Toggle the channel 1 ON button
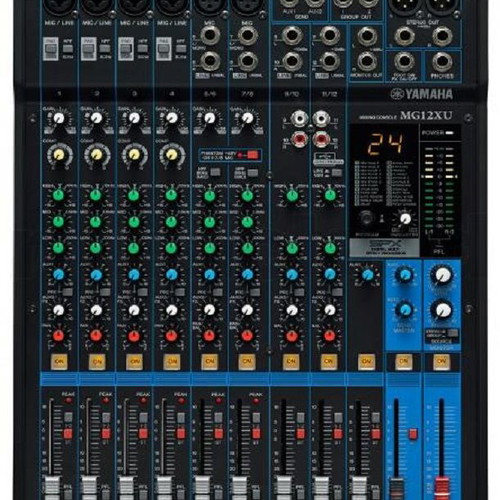Viewport: 500px width, 500px height. [59, 362]
